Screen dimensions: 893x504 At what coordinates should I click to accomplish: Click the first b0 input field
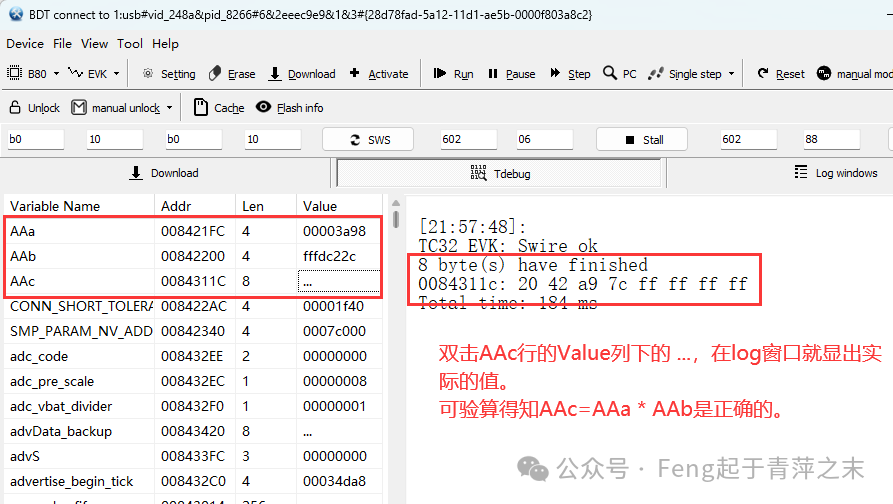(35, 140)
